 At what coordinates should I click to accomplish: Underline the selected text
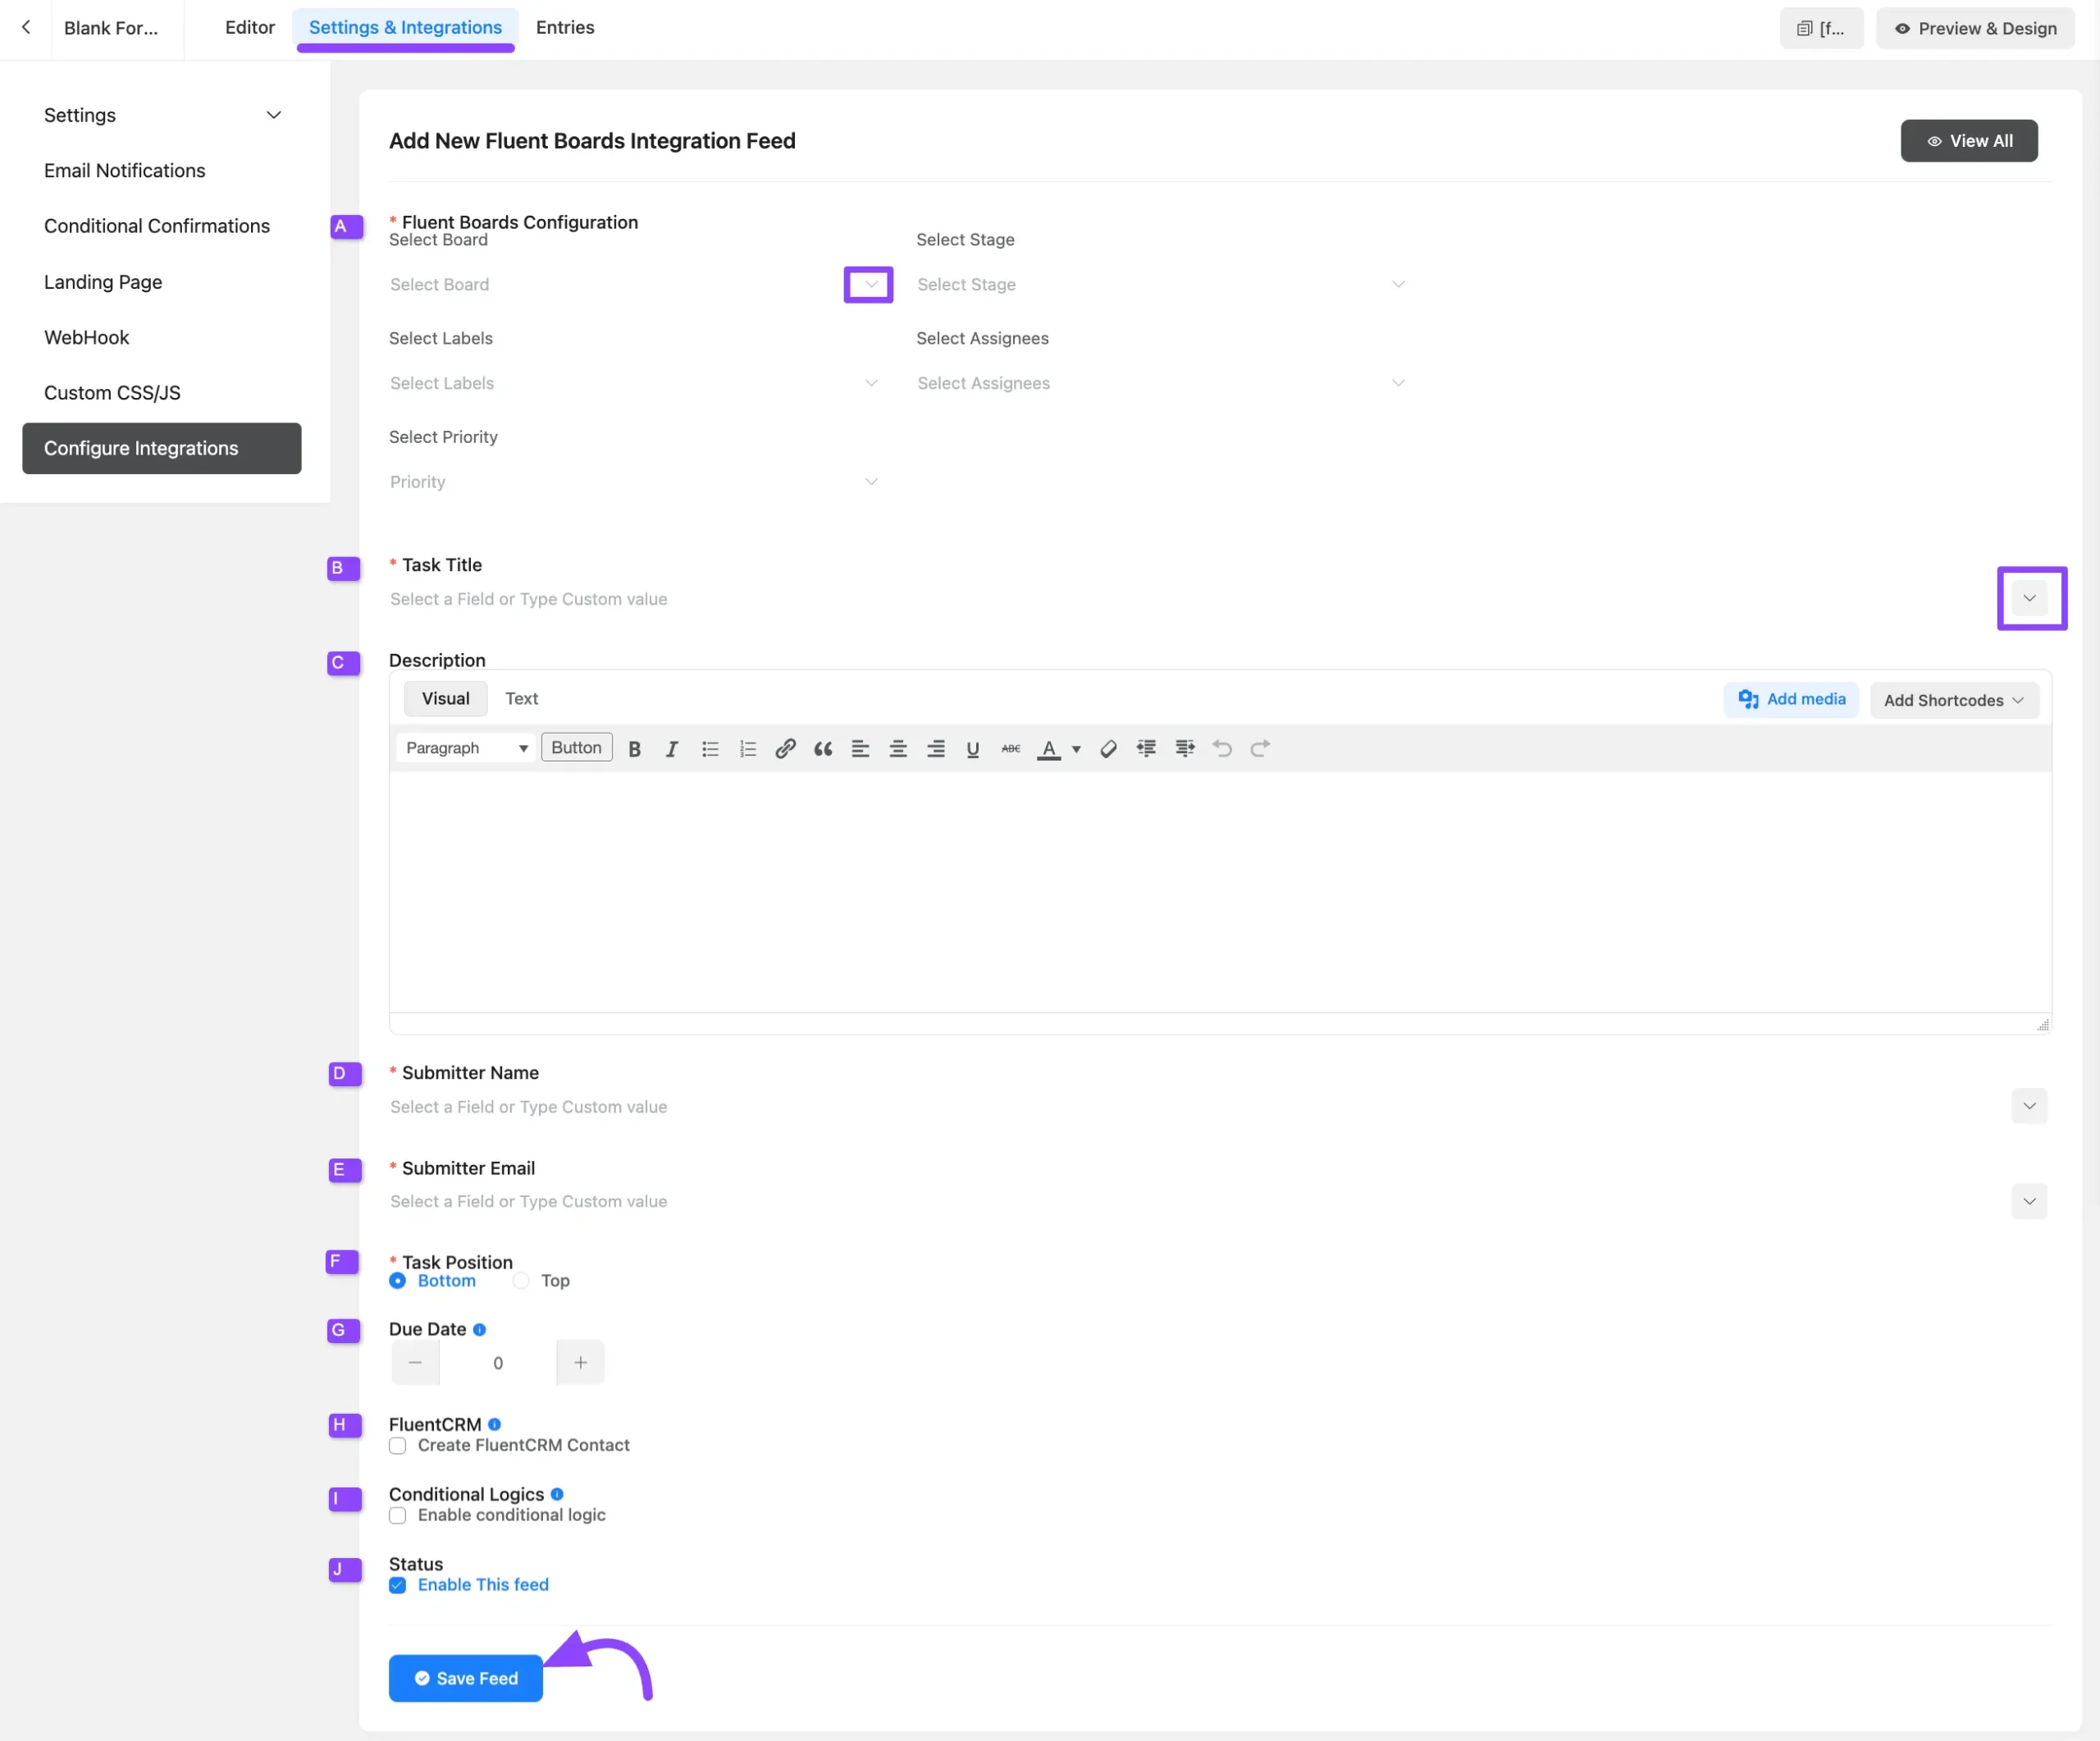click(973, 748)
